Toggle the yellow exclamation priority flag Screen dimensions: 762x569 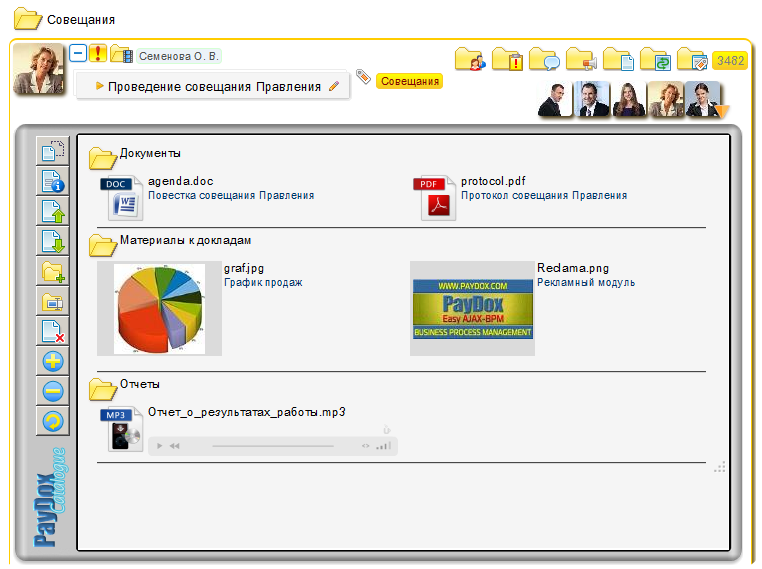(x=98, y=53)
